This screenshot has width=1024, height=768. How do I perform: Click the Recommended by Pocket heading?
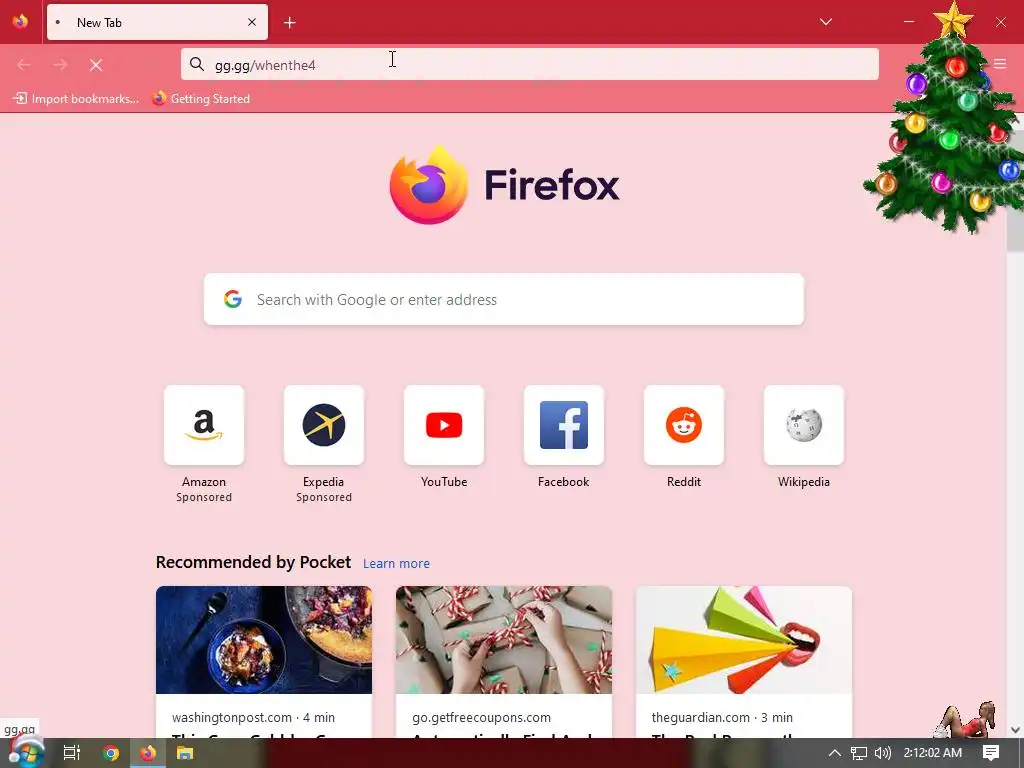pyautogui.click(x=253, y=562)
